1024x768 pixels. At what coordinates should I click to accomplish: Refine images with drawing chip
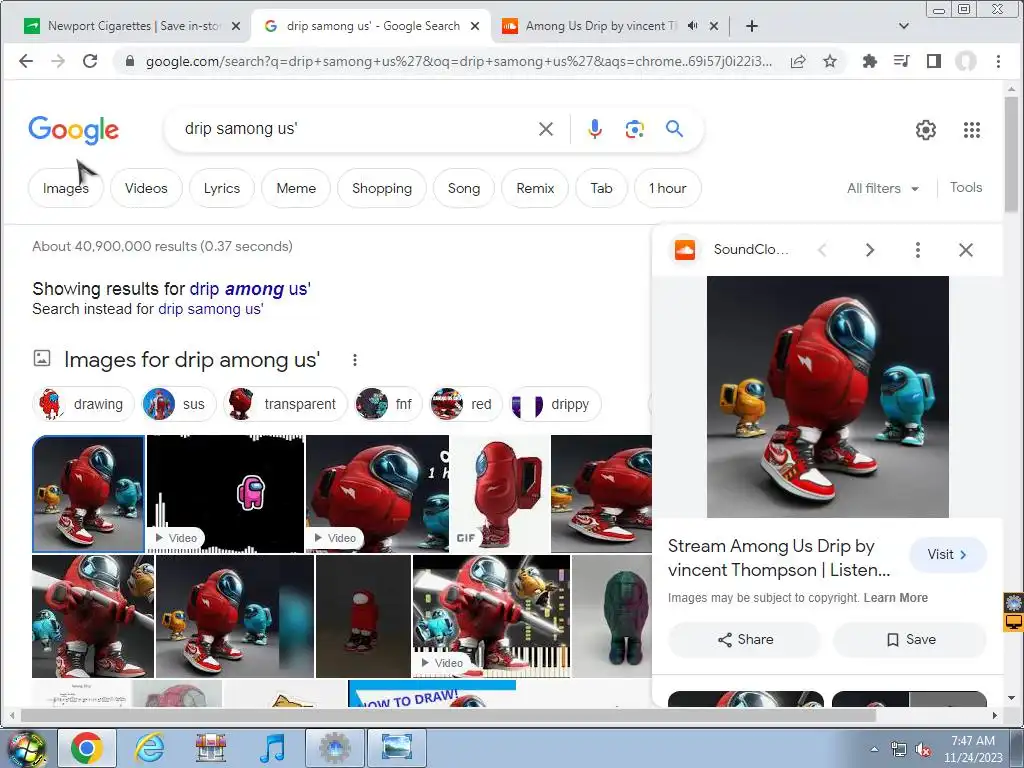(82, 404)
